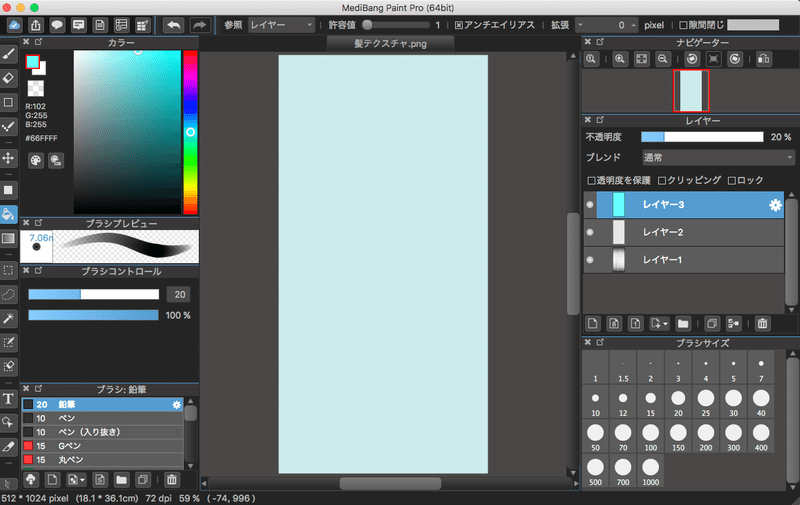The width and height of the screenshot is (800, 505).
Task: Select the rectangular selection tool
Action: pyautogui.click(x=9, y=270)
